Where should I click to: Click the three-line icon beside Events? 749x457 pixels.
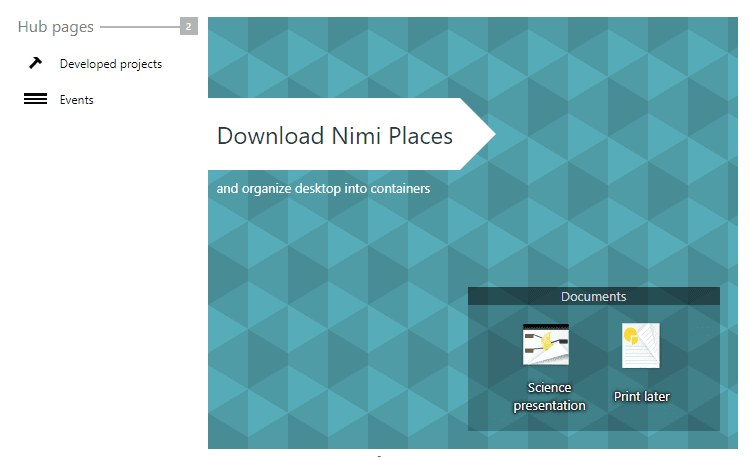(x=35, y=99)
